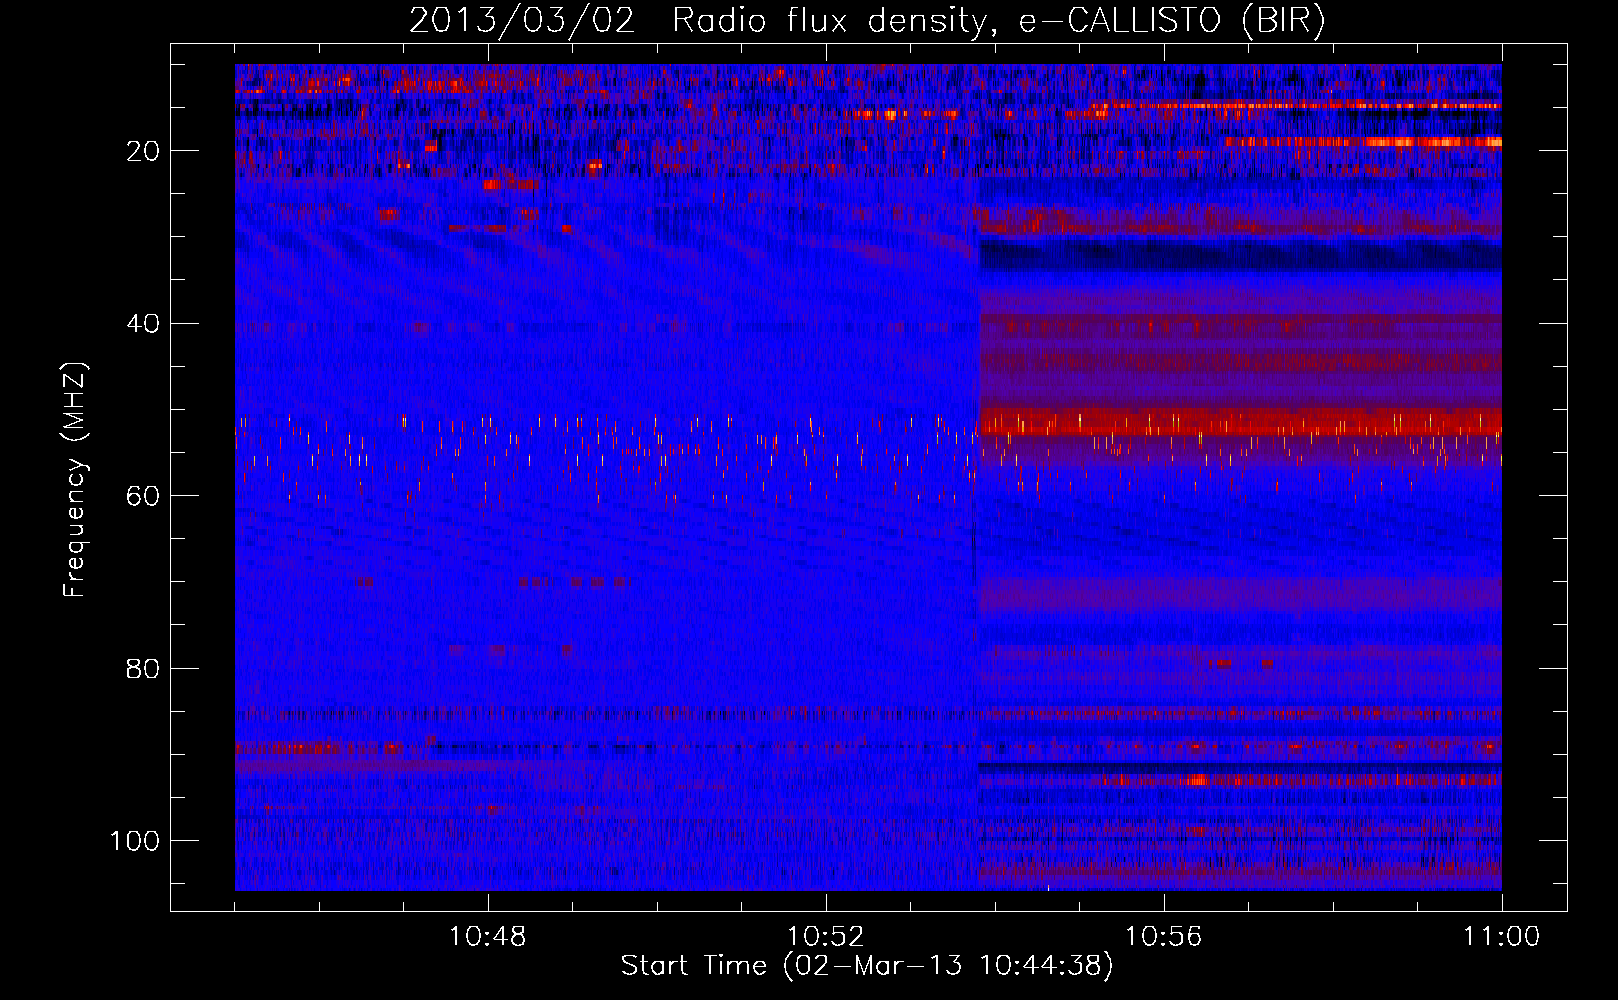Viewport: 1618px width, 1000px height.
Task: Click the "Frequency (MHZ)" y-axis label
Action: (75, 480)
